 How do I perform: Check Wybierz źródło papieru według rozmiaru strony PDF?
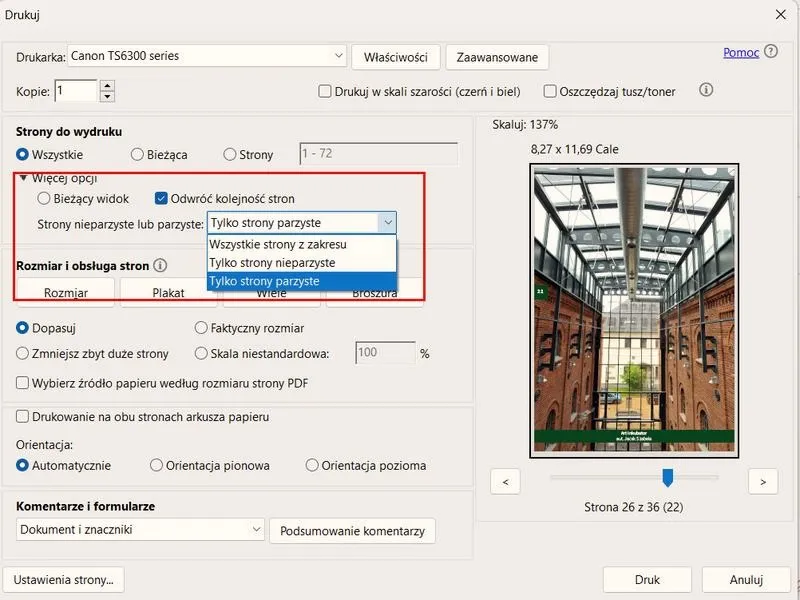click(x=22, y=383)
